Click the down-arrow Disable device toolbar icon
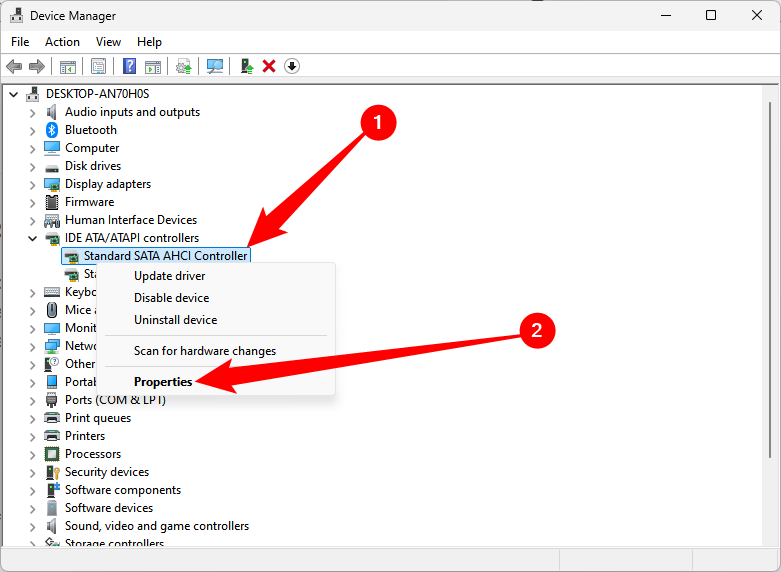 (292, 66)
